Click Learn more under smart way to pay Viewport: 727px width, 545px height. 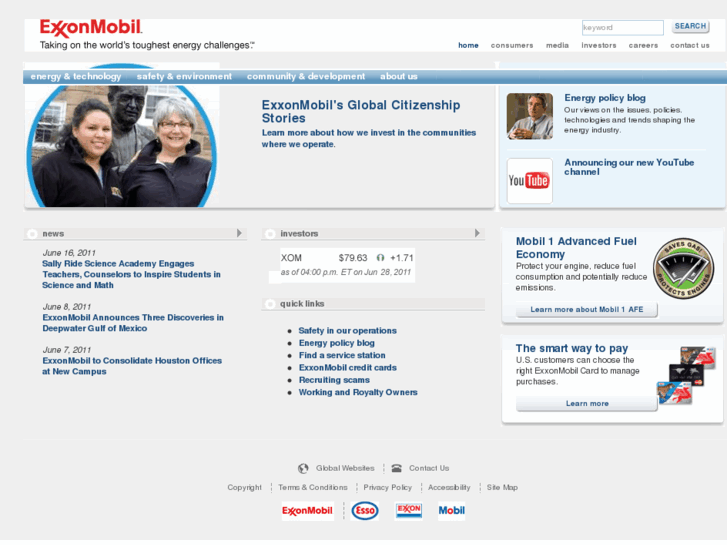click(587, 404)
